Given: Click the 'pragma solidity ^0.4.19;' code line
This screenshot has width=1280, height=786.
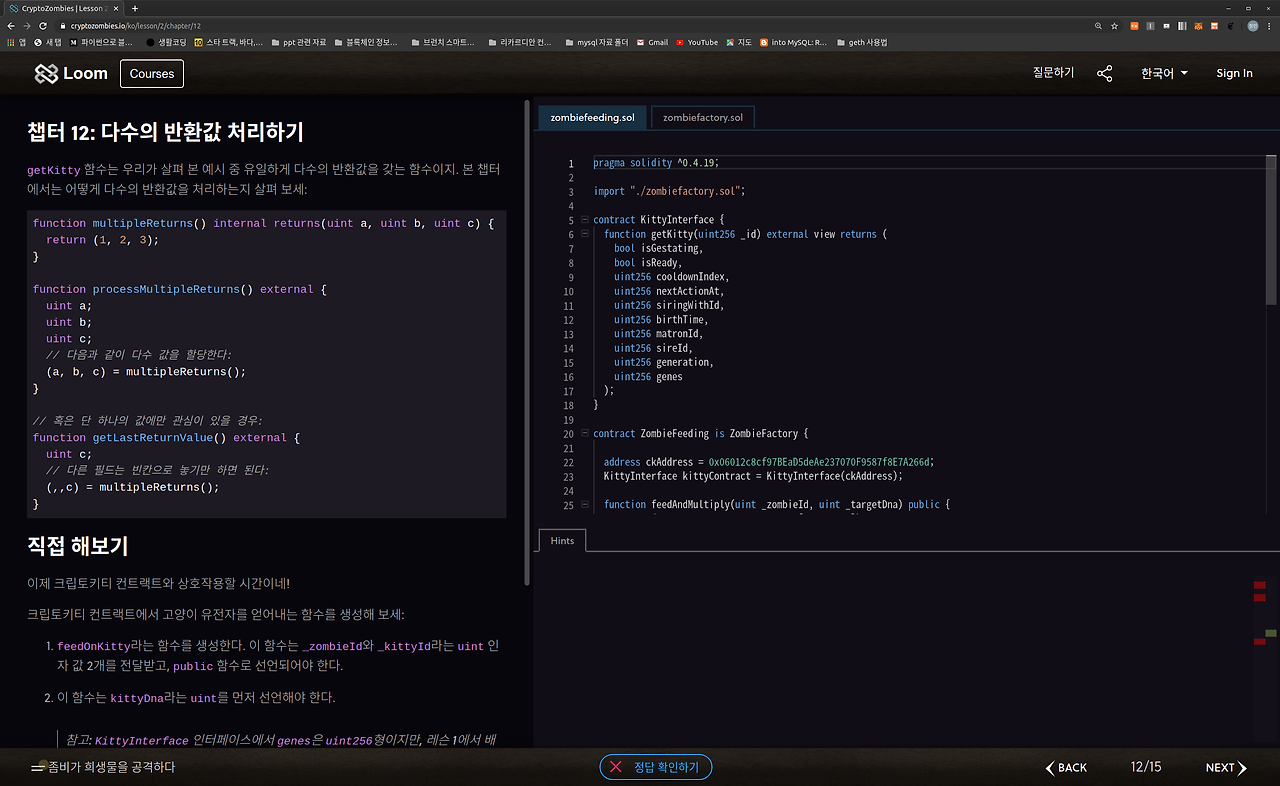Looking at the screenshot, I should click(x=656, y=163).
